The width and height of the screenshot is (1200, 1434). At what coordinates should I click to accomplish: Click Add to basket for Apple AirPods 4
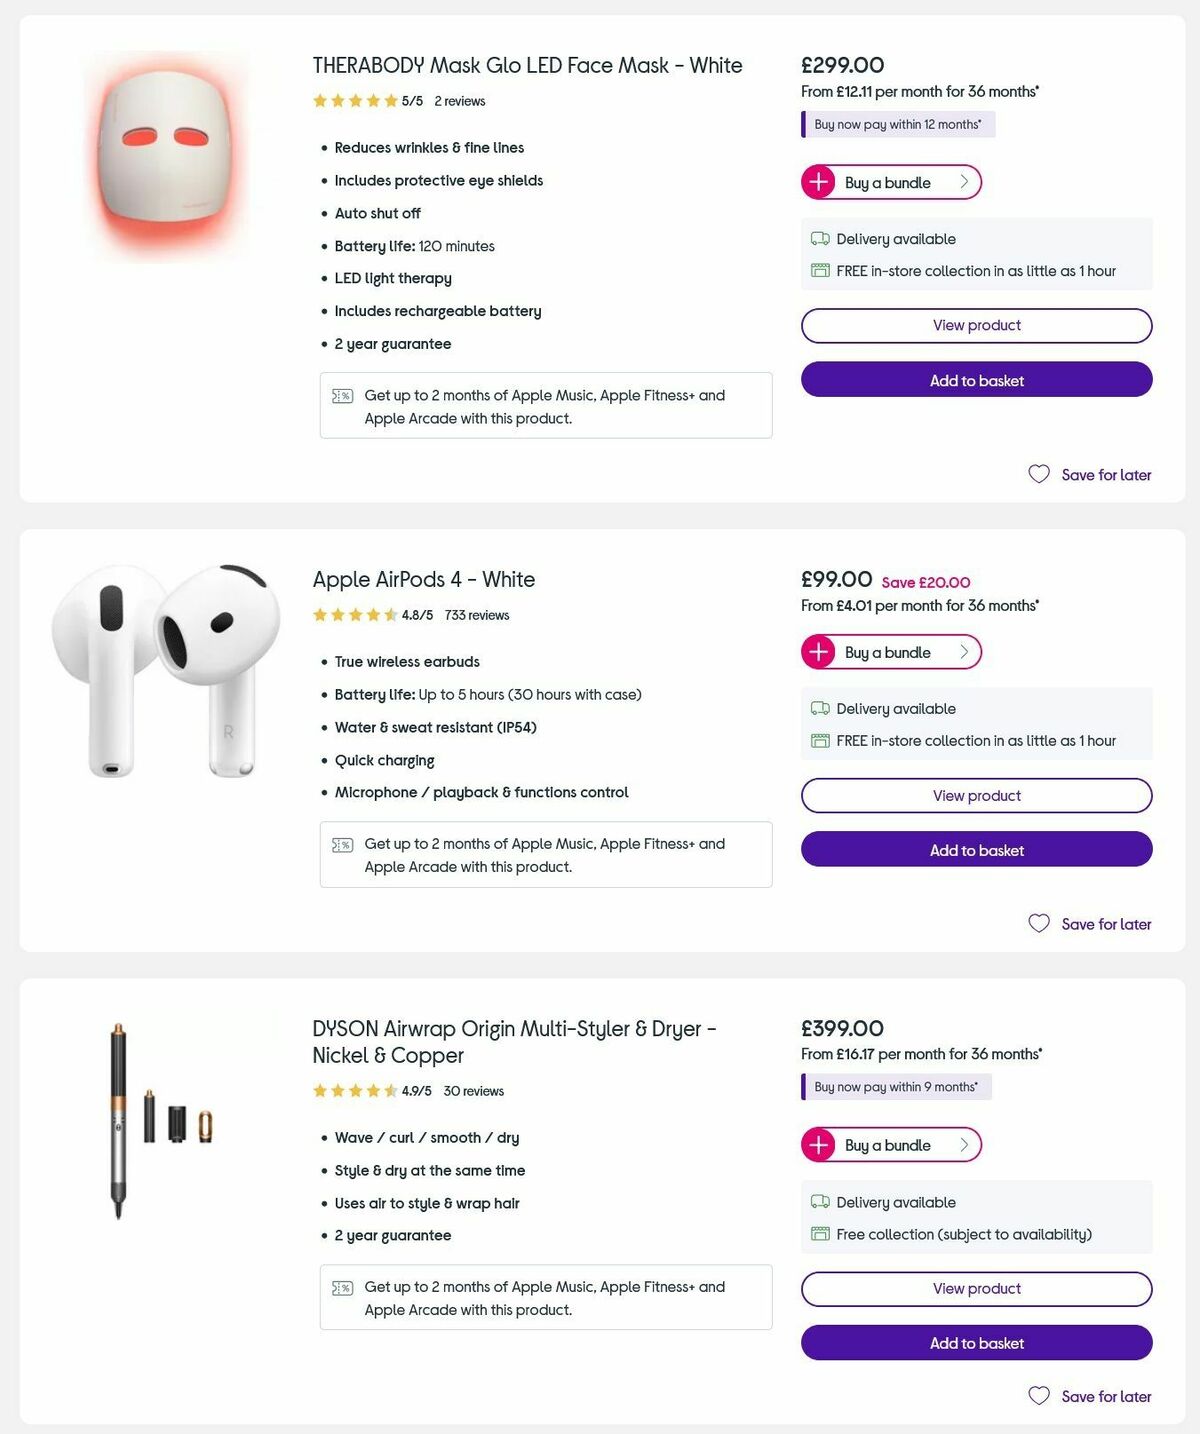pos(976,849)
